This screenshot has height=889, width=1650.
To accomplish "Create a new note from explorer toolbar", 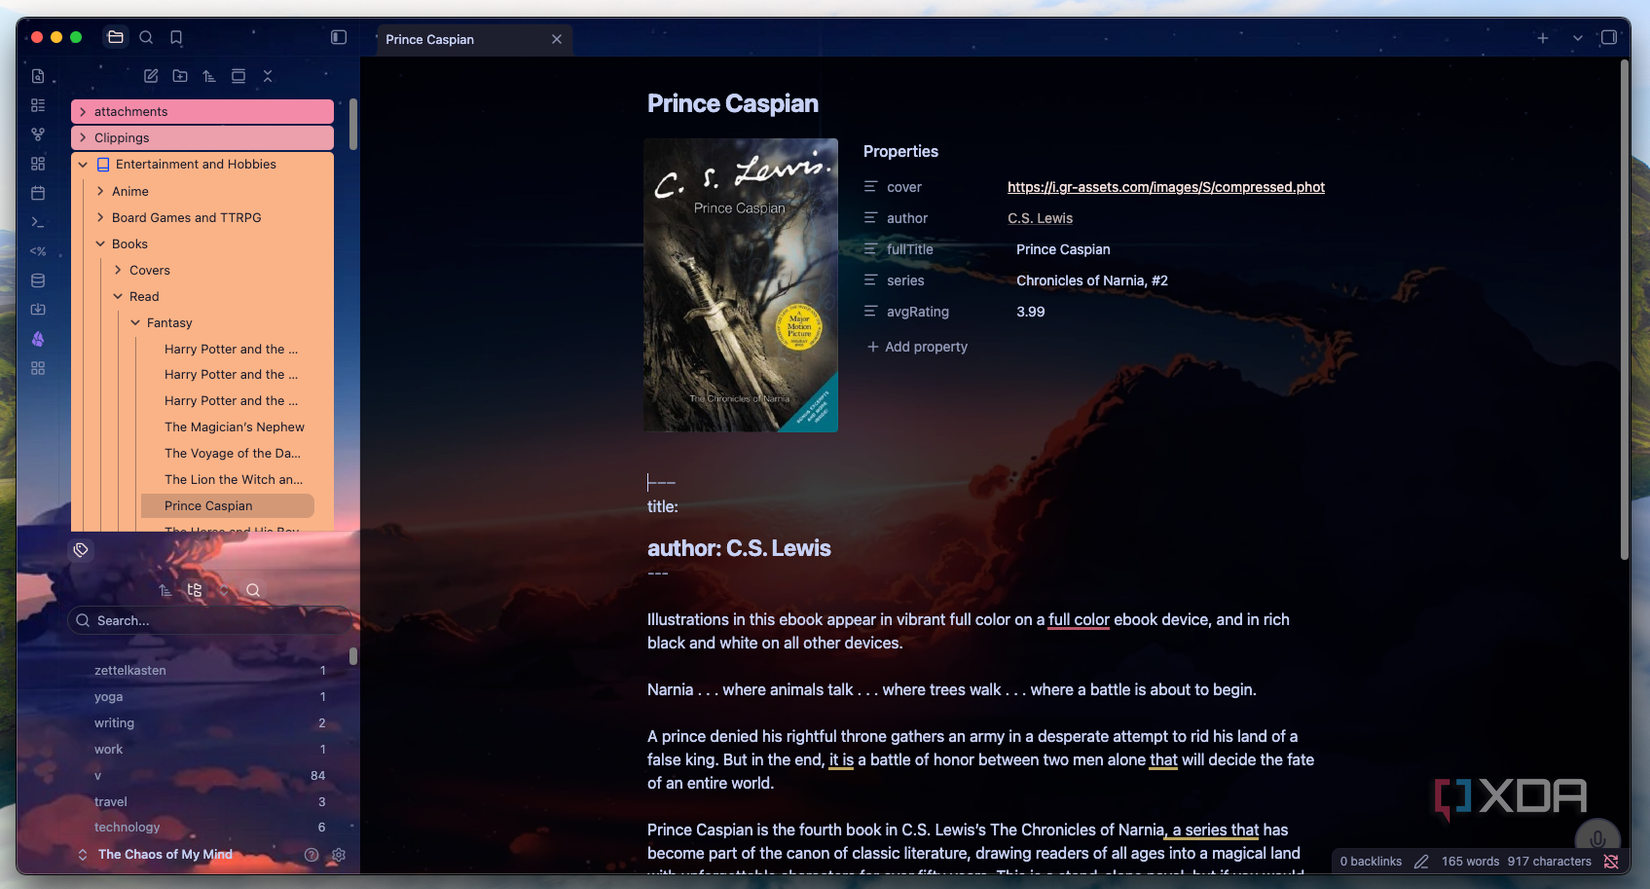I will click(x=151, y=76).
